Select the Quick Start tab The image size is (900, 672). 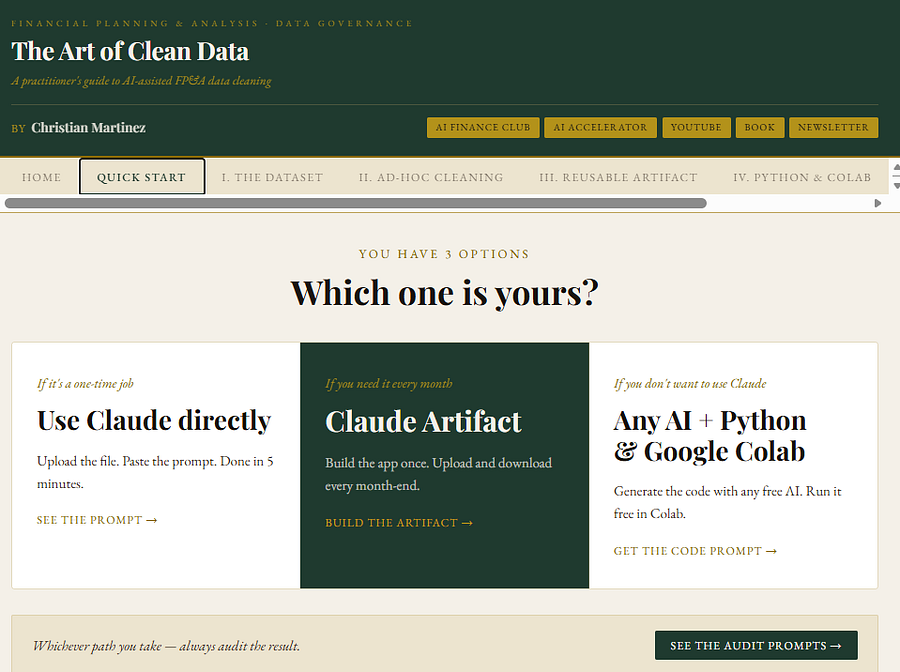pos(142,177)
